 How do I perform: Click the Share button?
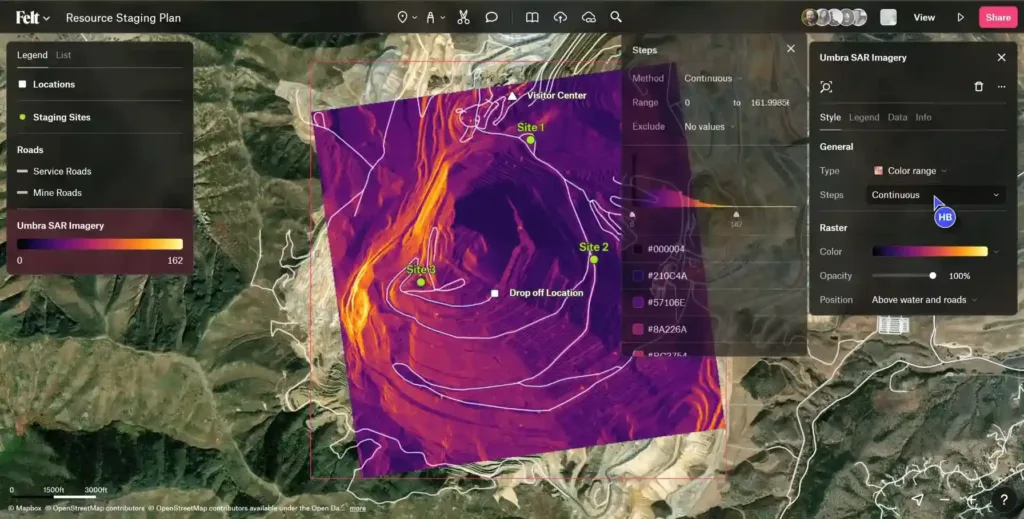998,18
